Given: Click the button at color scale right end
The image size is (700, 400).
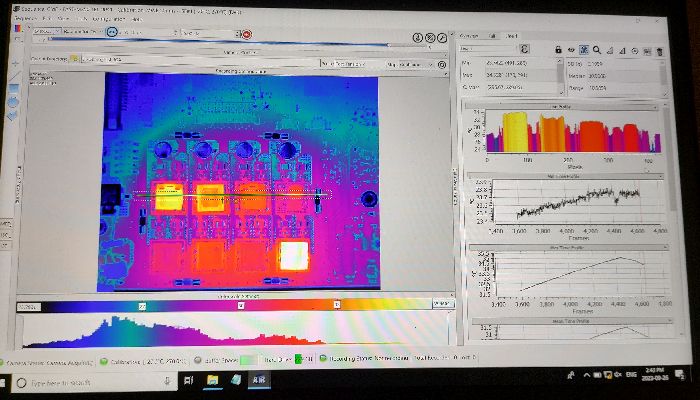Looking at the screenshot, I should point(442,304).
